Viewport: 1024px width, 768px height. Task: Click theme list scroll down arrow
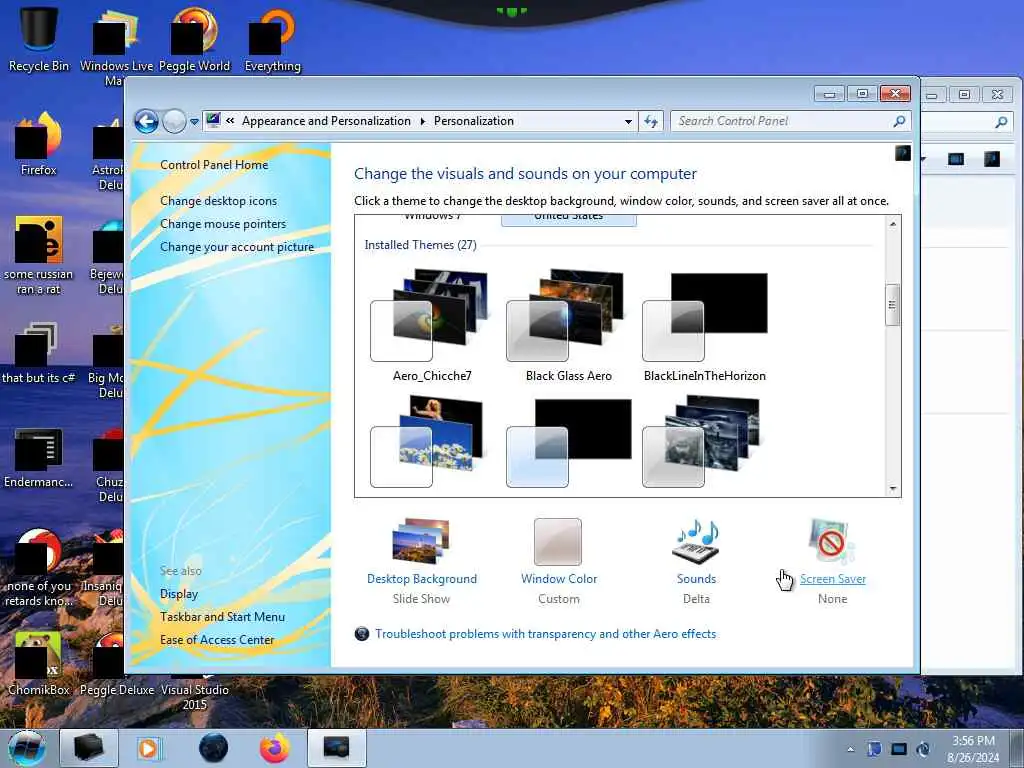point(893,488)
